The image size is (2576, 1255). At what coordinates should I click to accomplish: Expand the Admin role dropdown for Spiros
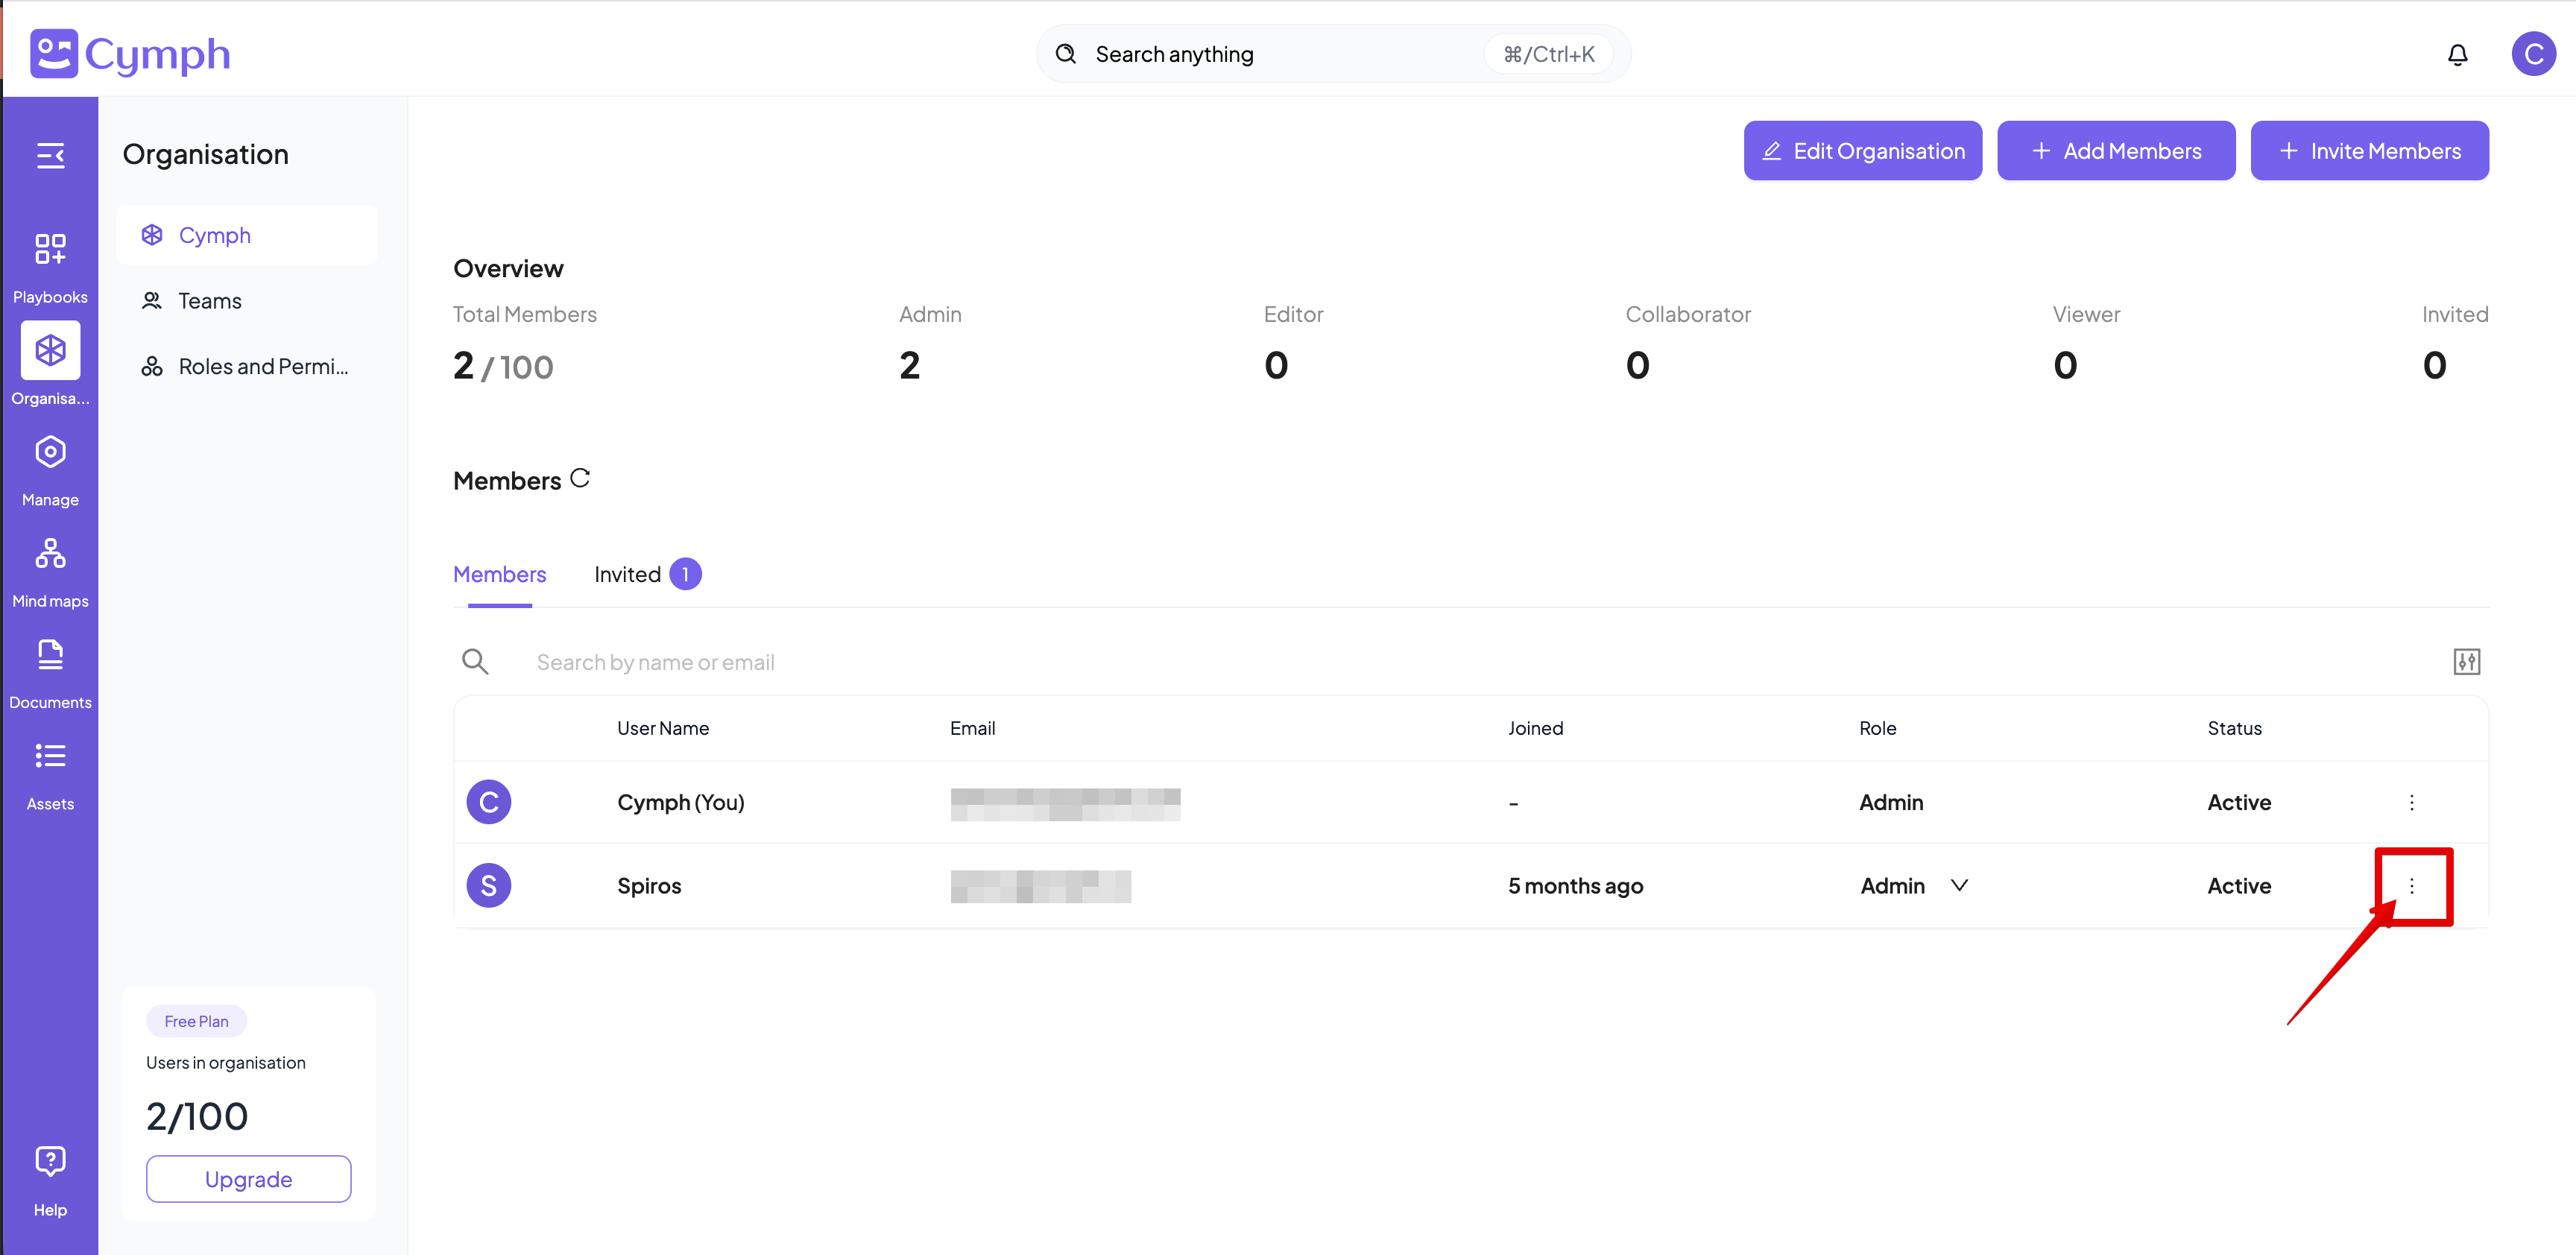1958,885
